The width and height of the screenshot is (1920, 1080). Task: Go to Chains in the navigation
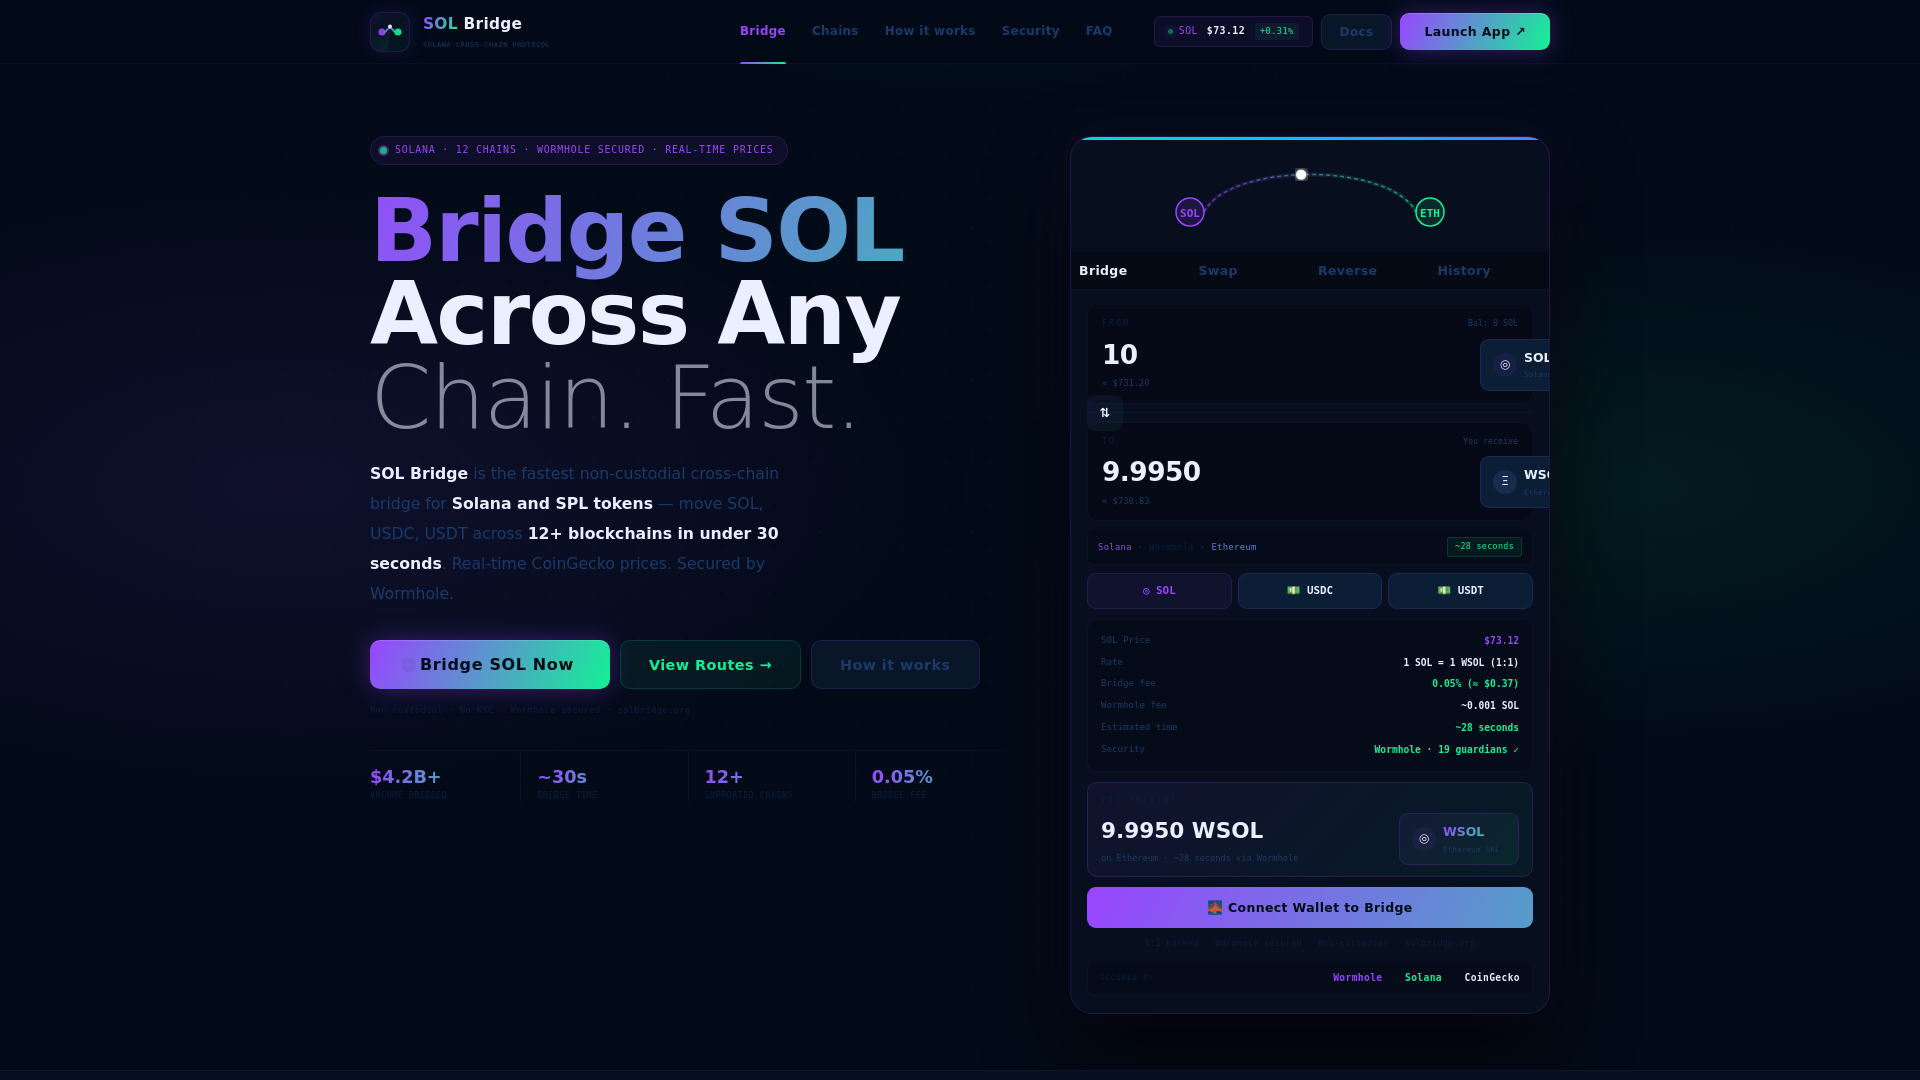pos(835,31)
